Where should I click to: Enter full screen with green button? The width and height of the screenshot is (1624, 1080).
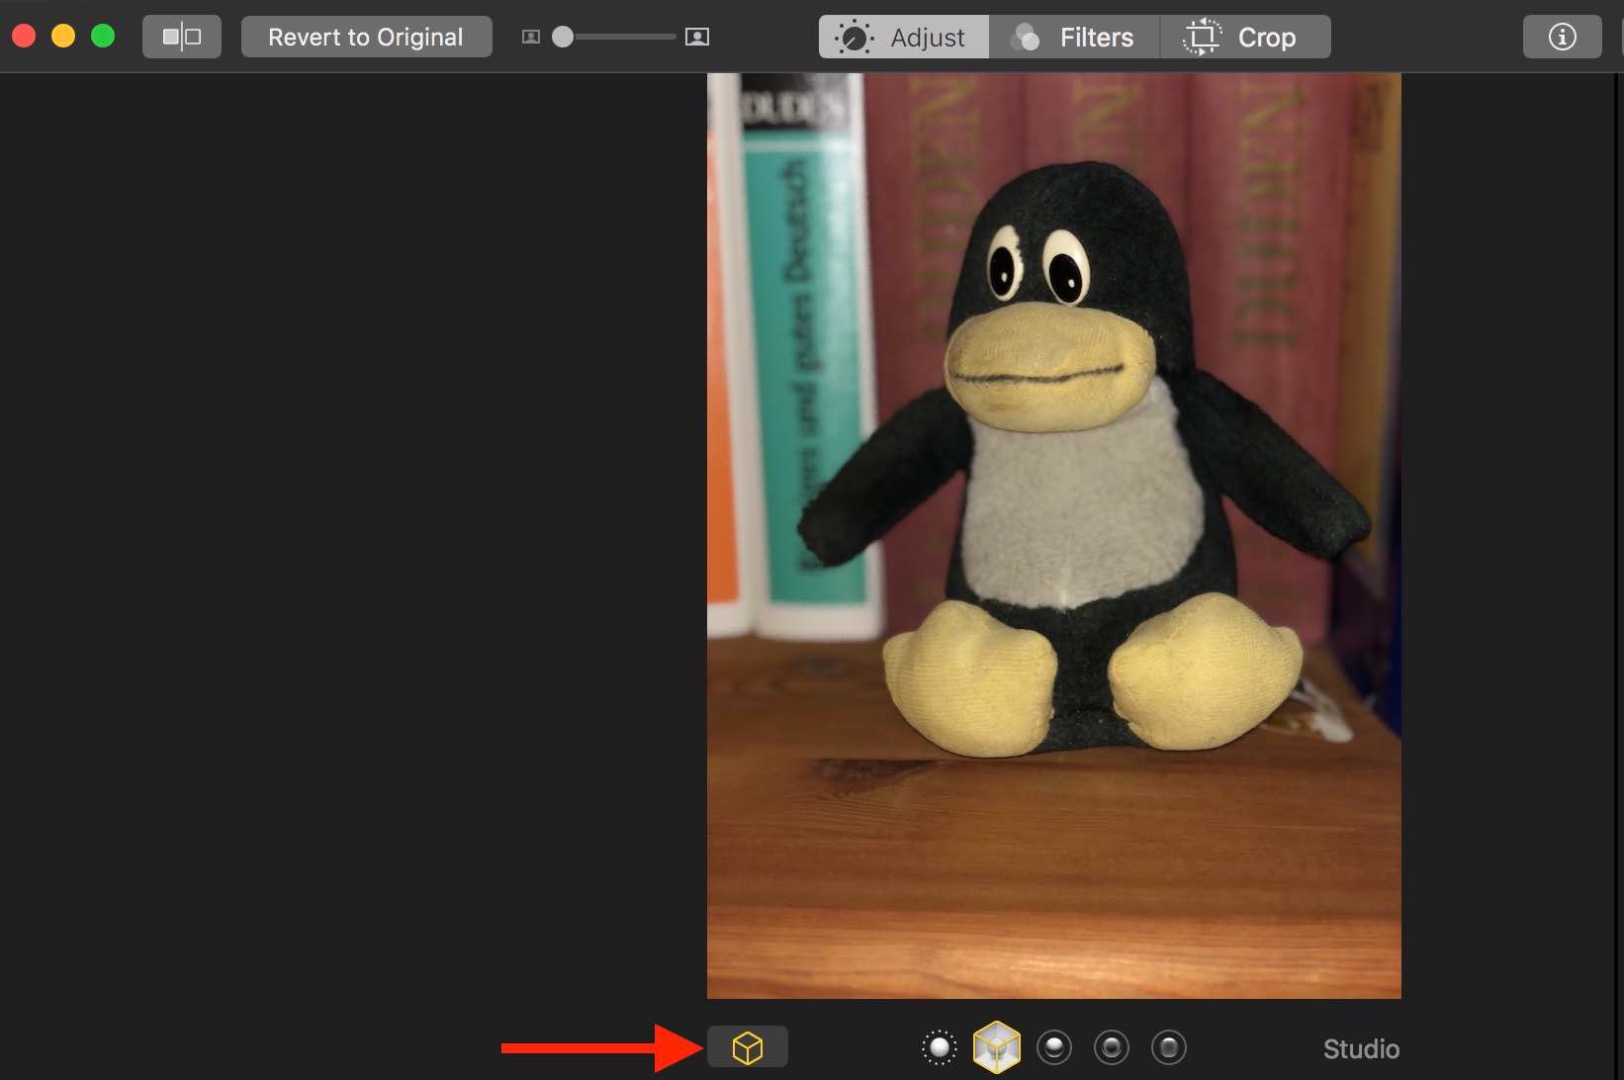[103, 37]
